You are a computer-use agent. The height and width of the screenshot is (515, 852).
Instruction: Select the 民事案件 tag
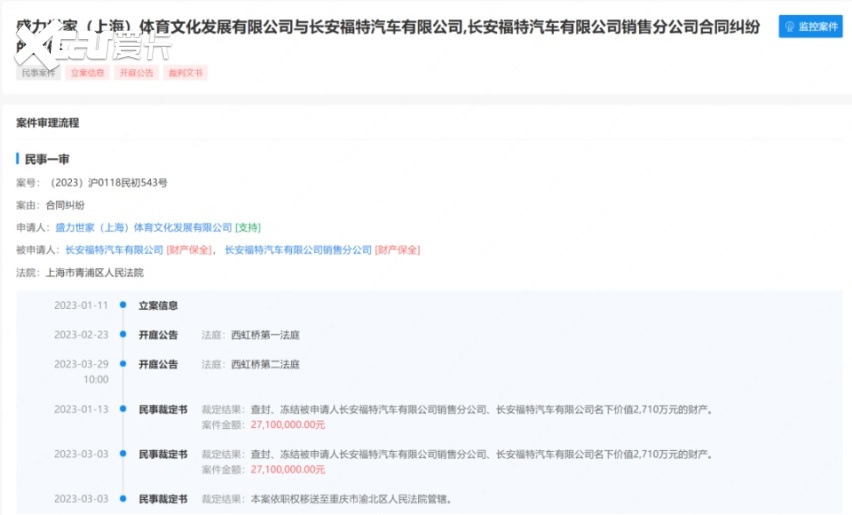point(37,73)
